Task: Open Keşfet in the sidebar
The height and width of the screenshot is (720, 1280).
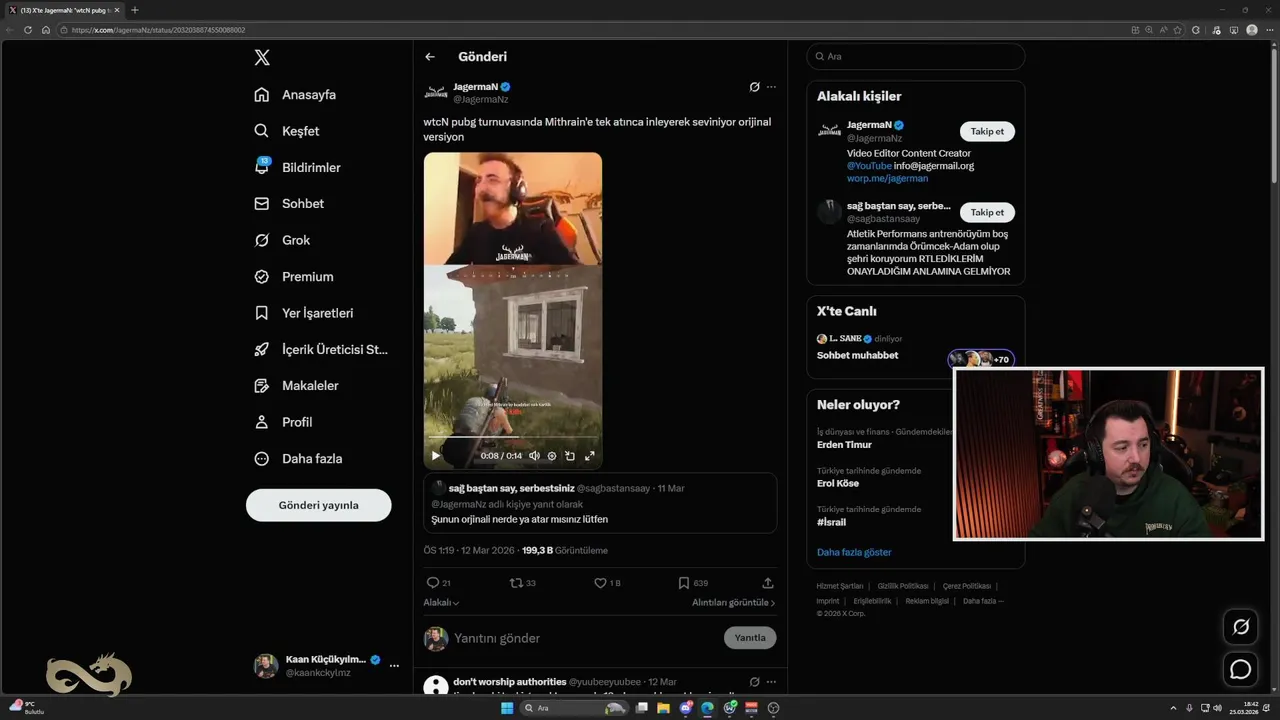Action: point(287,131)
